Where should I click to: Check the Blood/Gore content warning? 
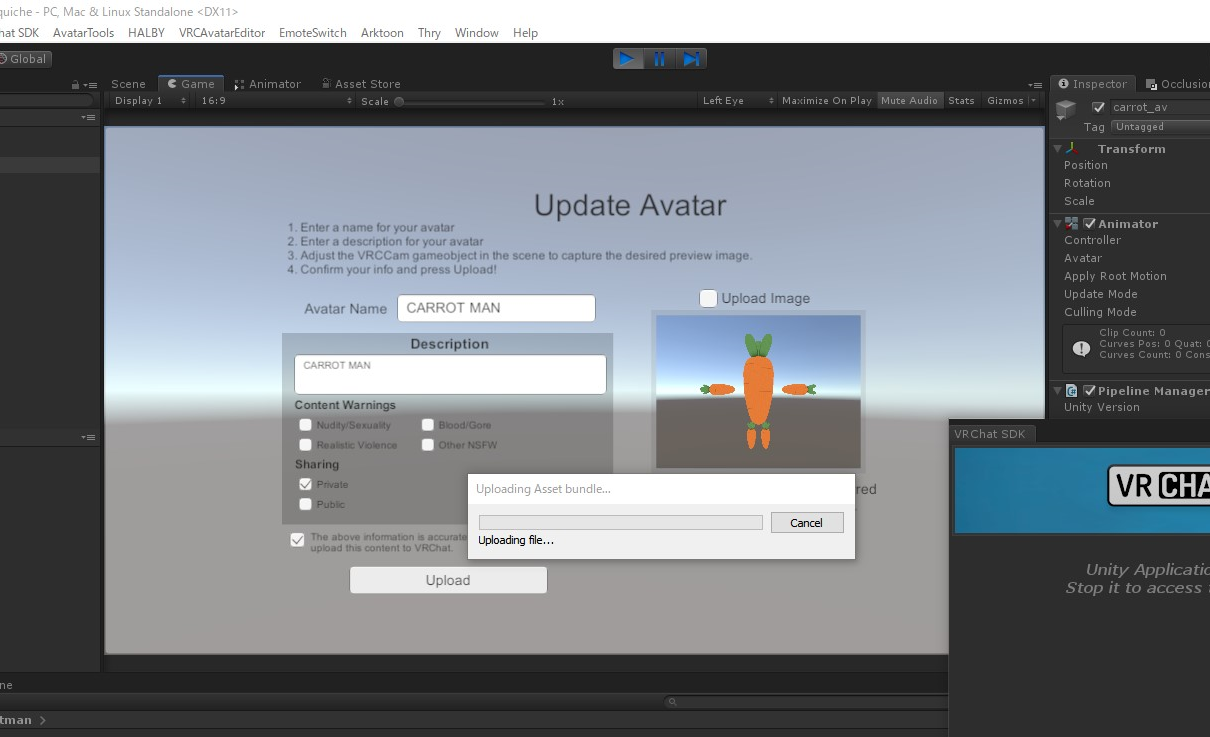(428, 425)
